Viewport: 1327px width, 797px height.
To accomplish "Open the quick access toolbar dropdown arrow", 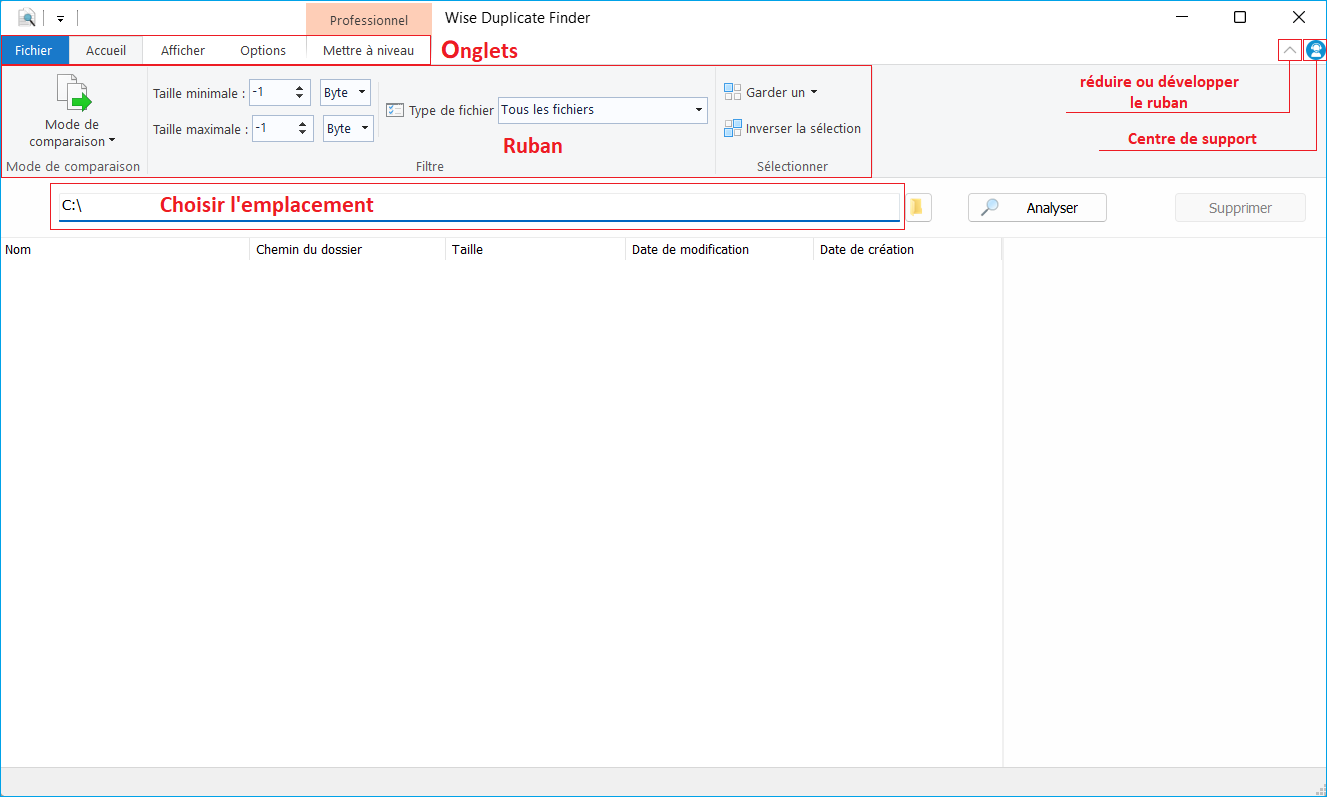I will click(60, 18).
